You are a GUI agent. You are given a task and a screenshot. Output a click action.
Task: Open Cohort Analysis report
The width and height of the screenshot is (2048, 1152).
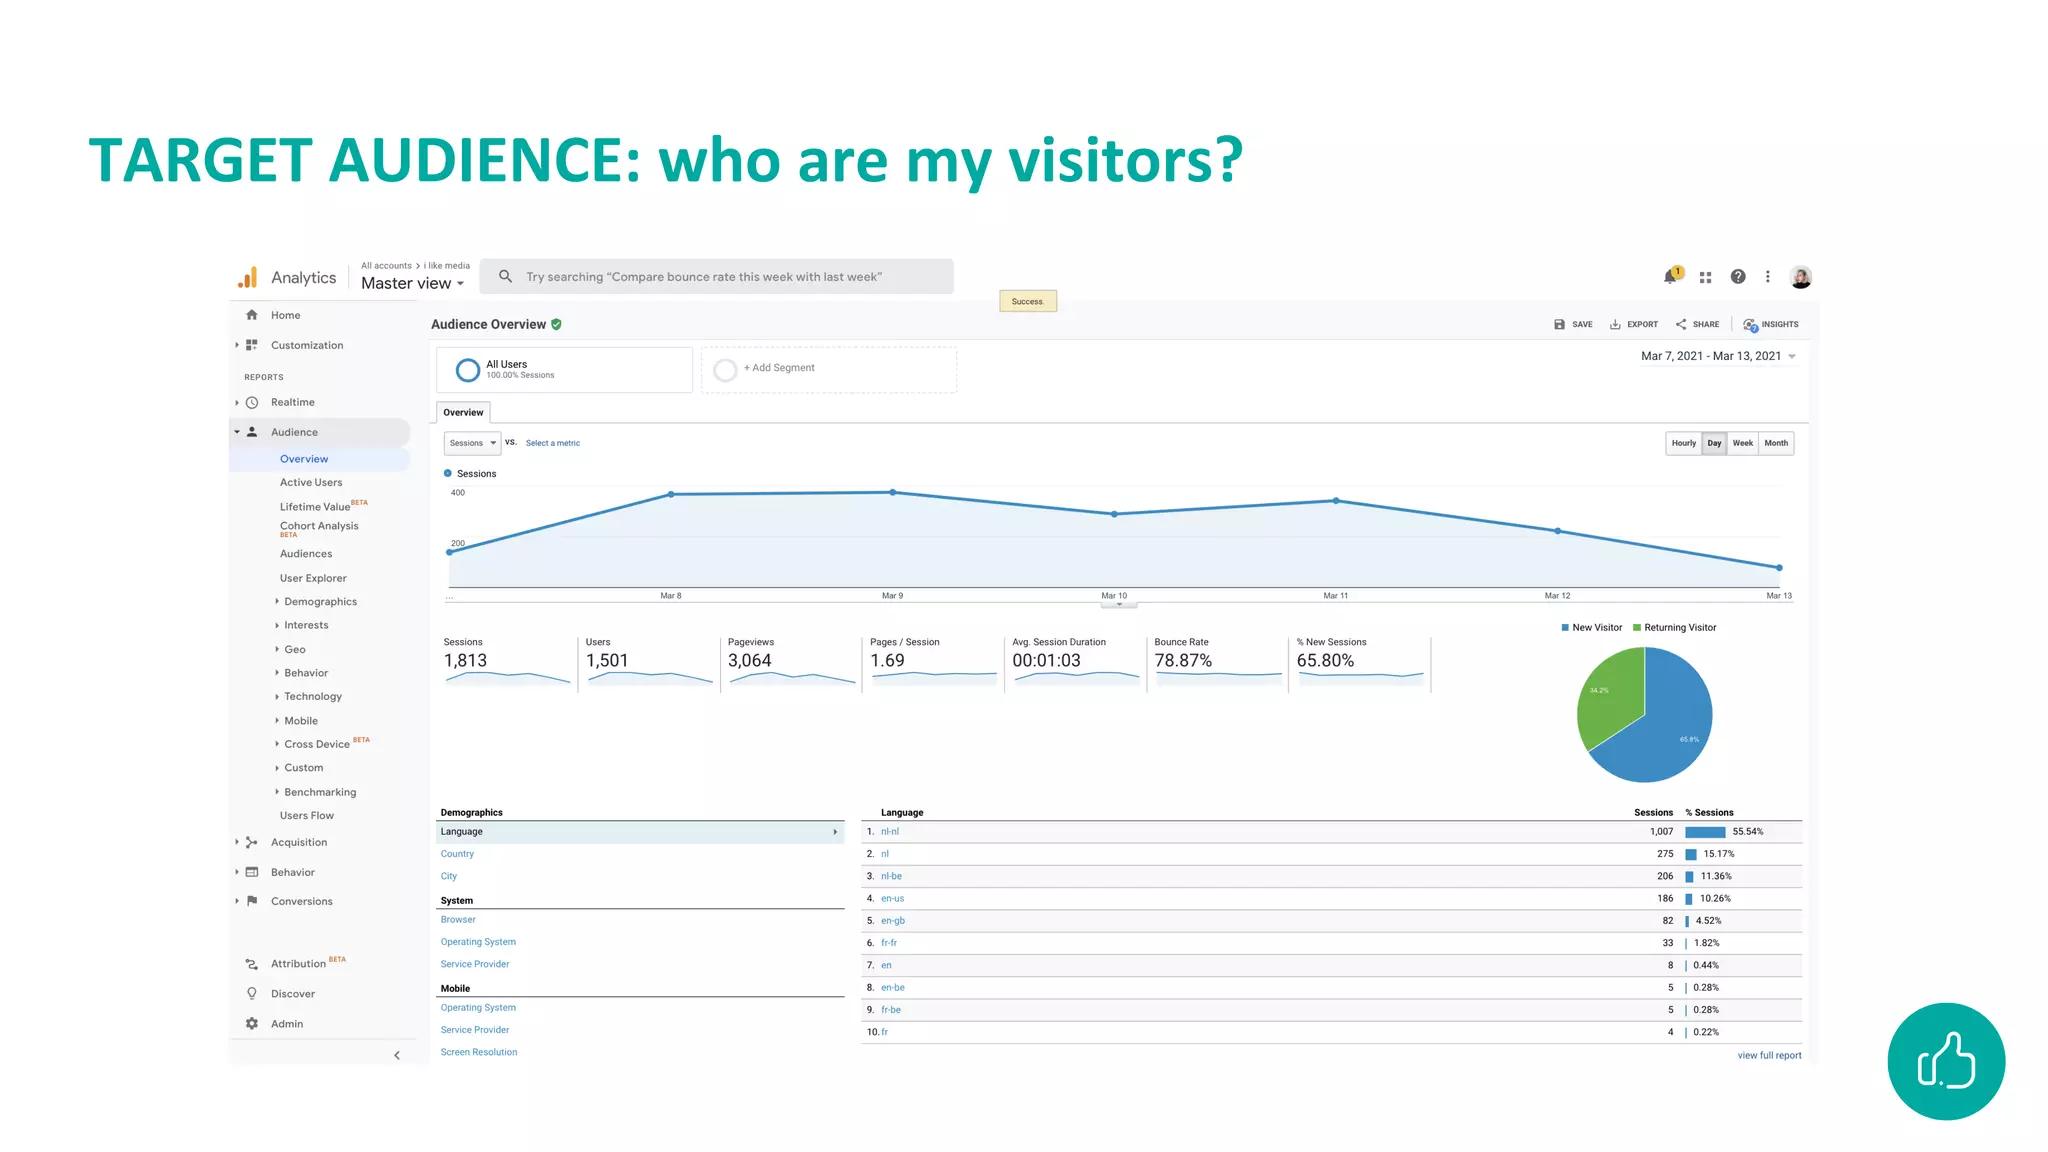click(319, 528)
